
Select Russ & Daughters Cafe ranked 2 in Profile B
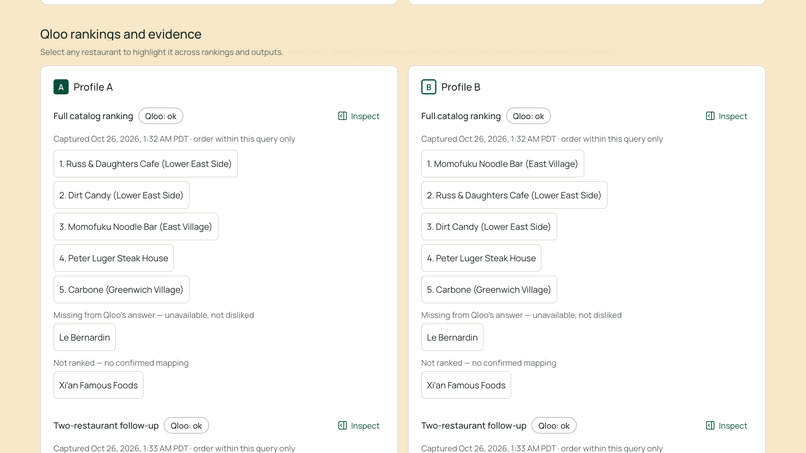tap(514, 195)
